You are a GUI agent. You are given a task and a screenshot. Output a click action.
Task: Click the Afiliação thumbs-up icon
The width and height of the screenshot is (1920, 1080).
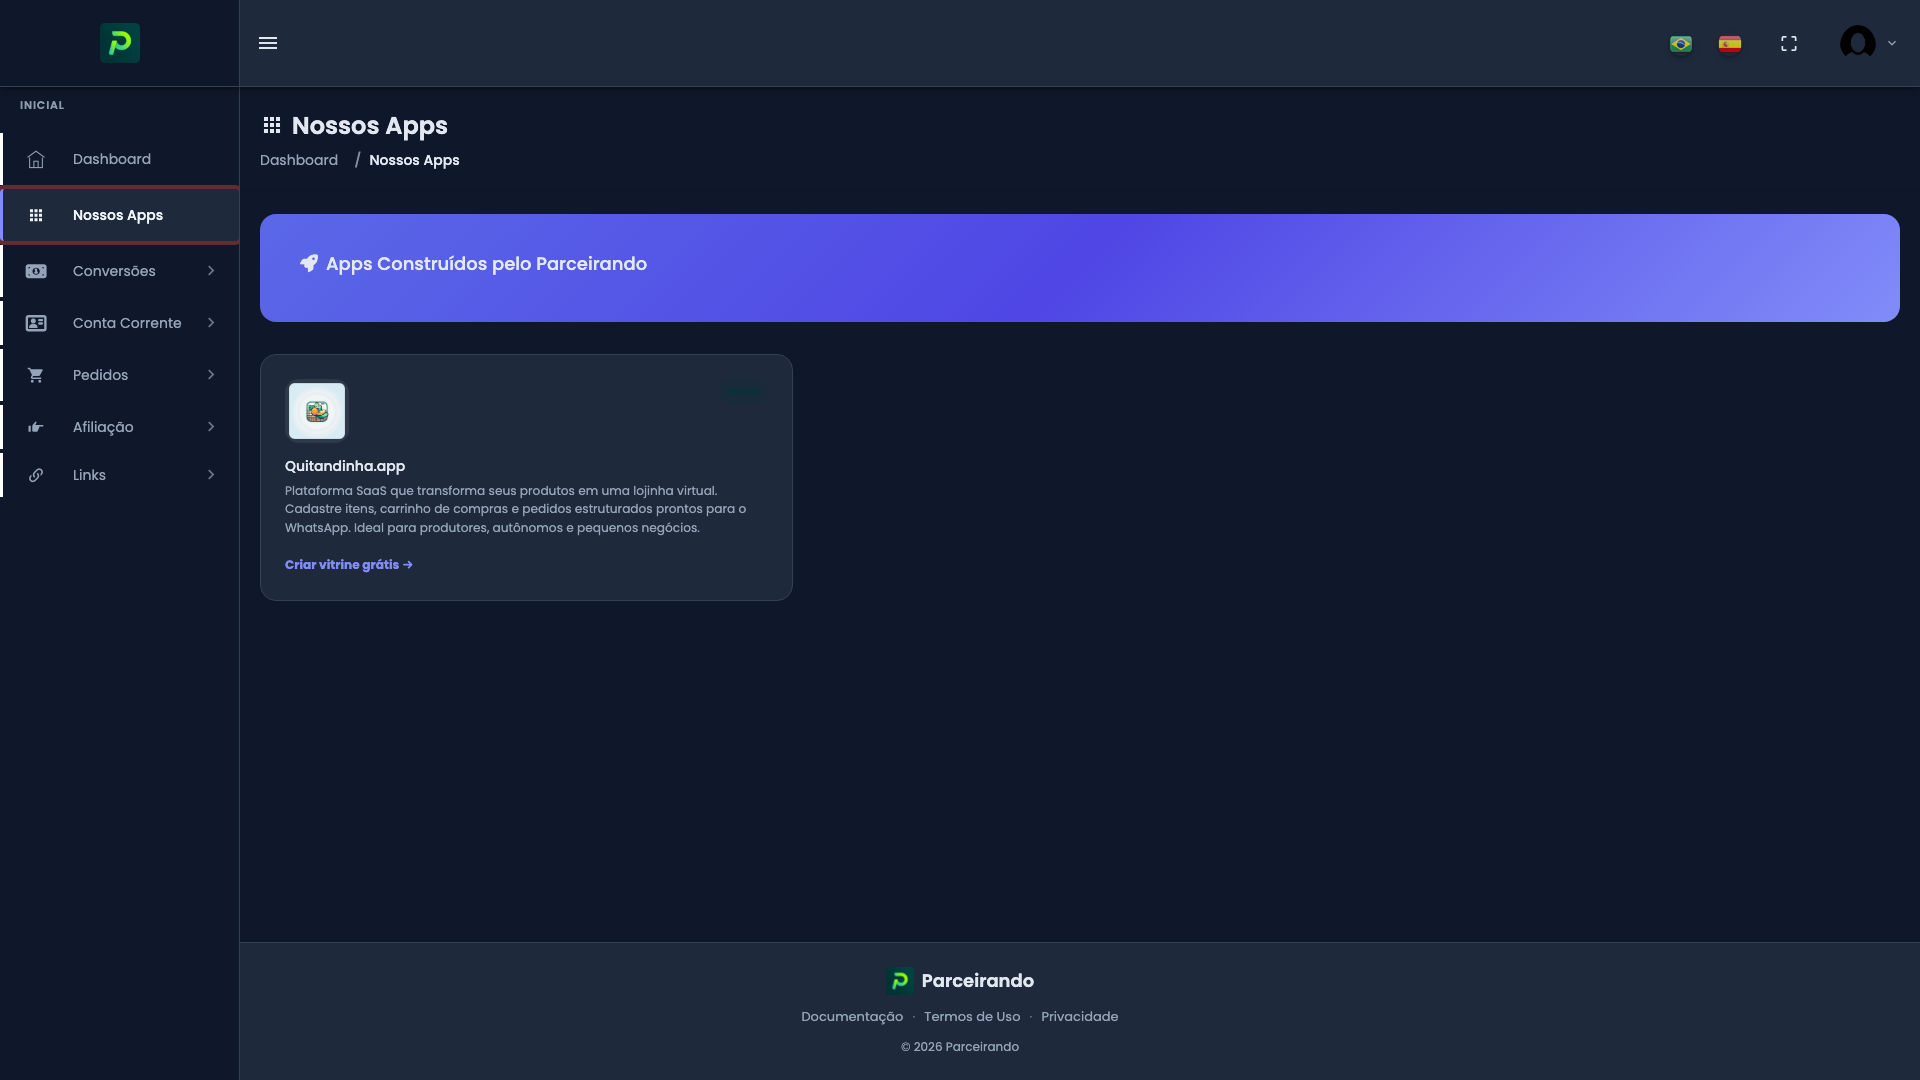click(36, 427)
